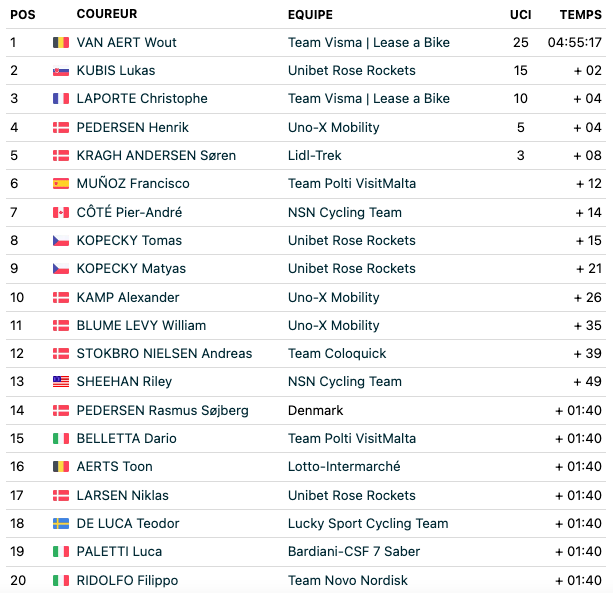
Task: Click the Slovak flag next to KUBIS Lukas
Action: pyautogui.click(x=61, y=71)
